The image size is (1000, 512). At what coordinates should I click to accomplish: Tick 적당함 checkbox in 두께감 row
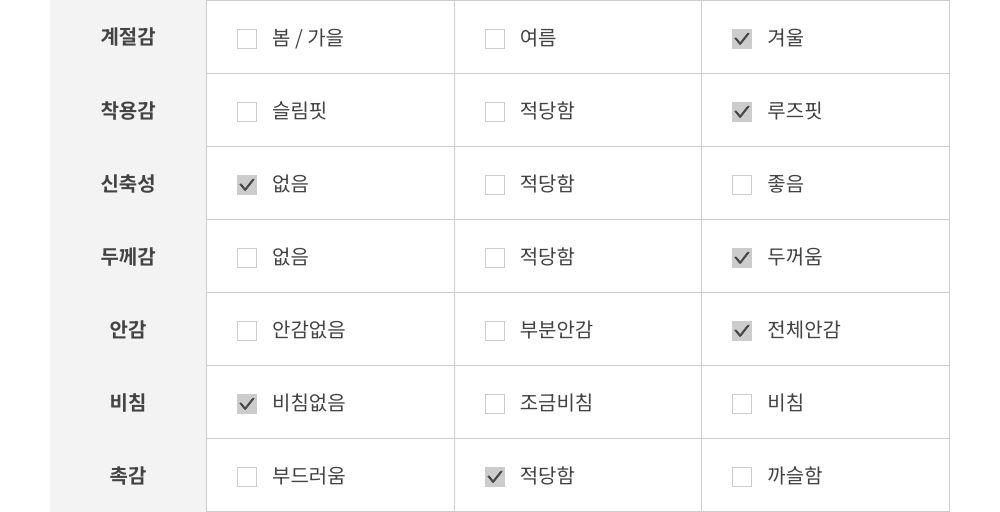tap(495, 258)
